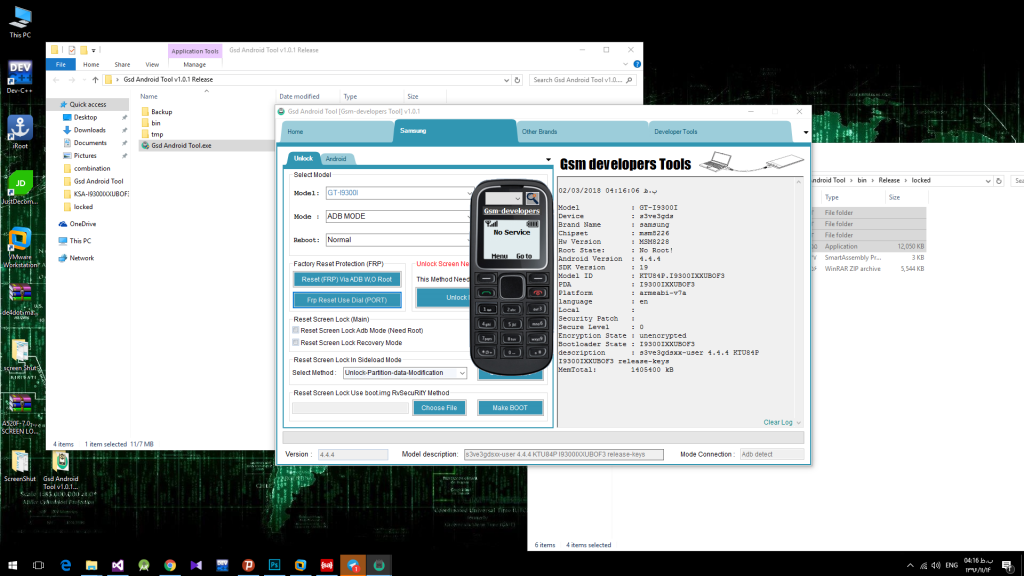Refresh the Gsd Android Tool folder view
Image resolution: width=1024 pixels, height=576 pixels.
click(517, 80)
